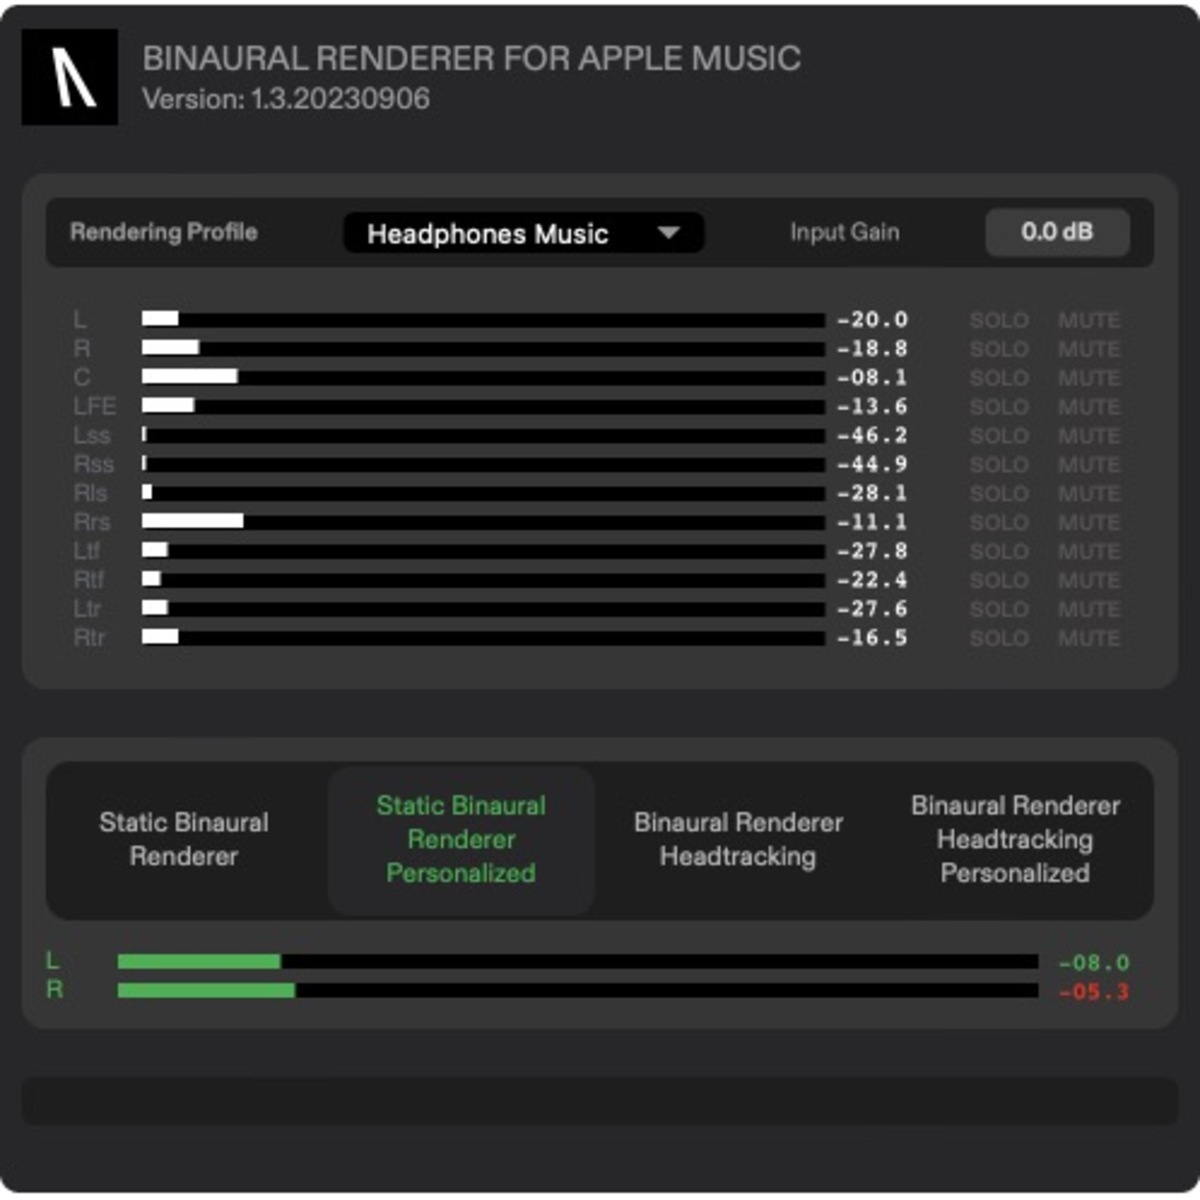Image resolution: width=1200 pixels, height=1200 pixels.
Task: Open the Rendering Profile dropdown
Action: [x=524, y=233]
